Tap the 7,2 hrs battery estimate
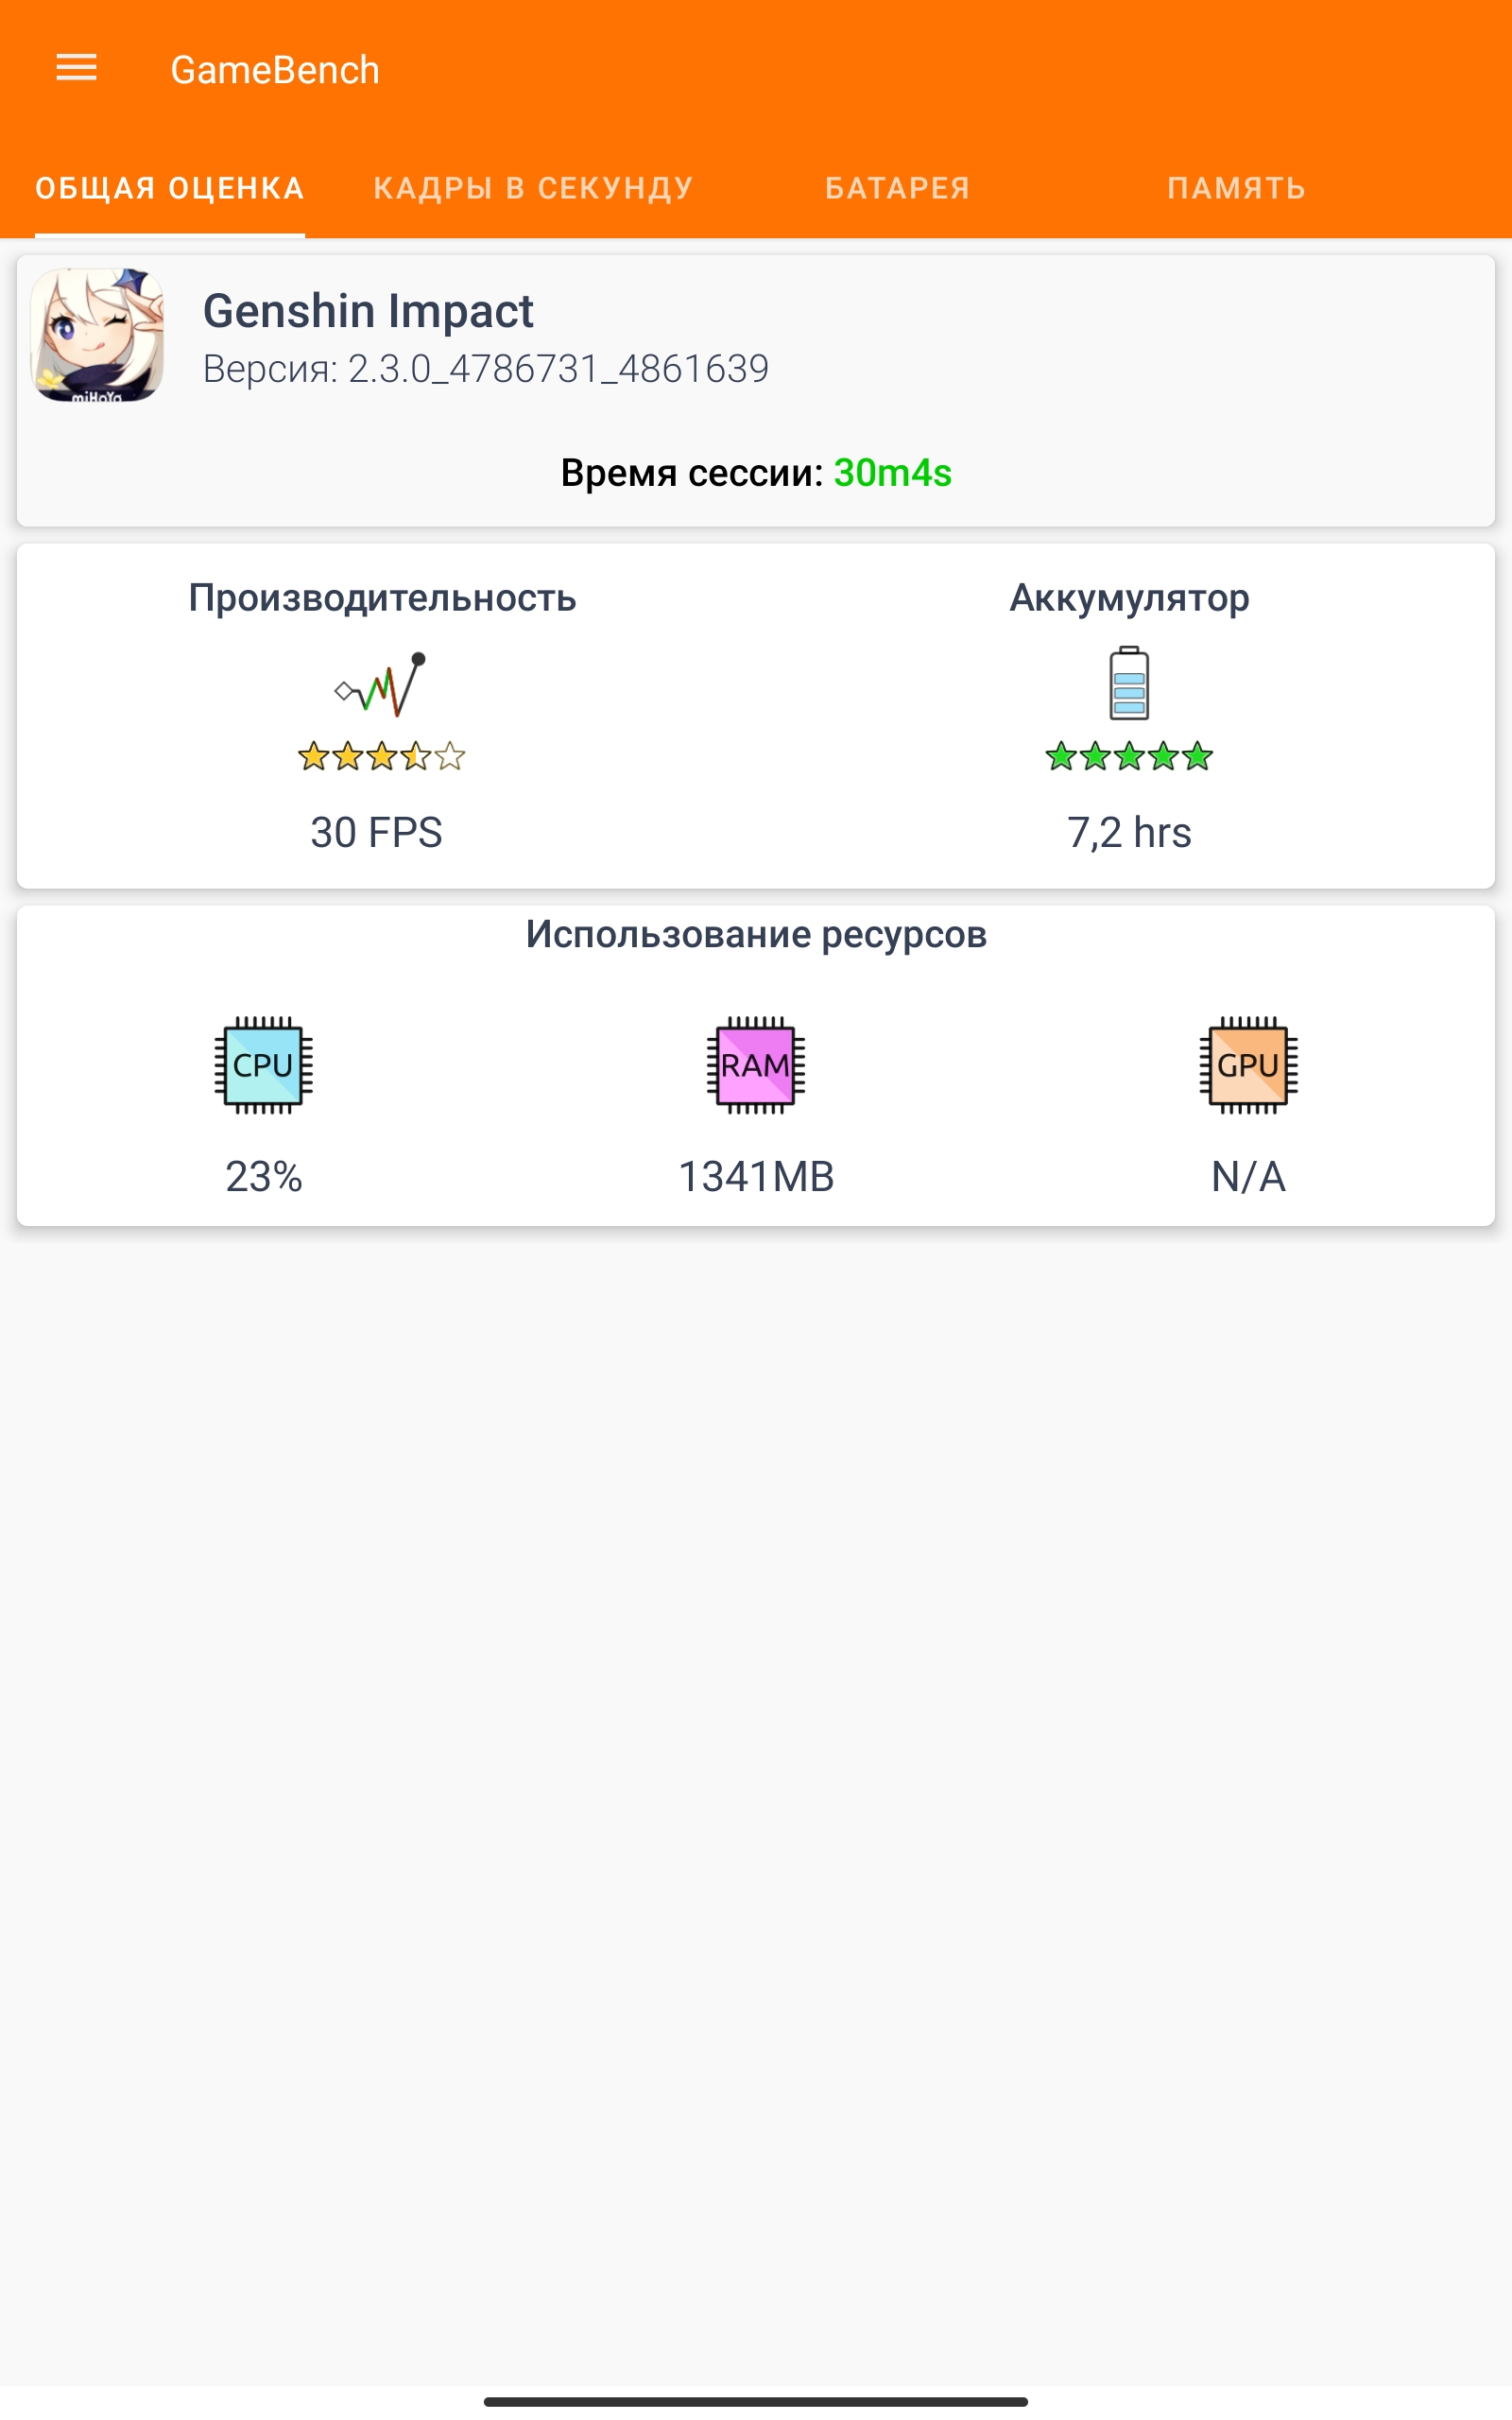 pos(1129,832)
